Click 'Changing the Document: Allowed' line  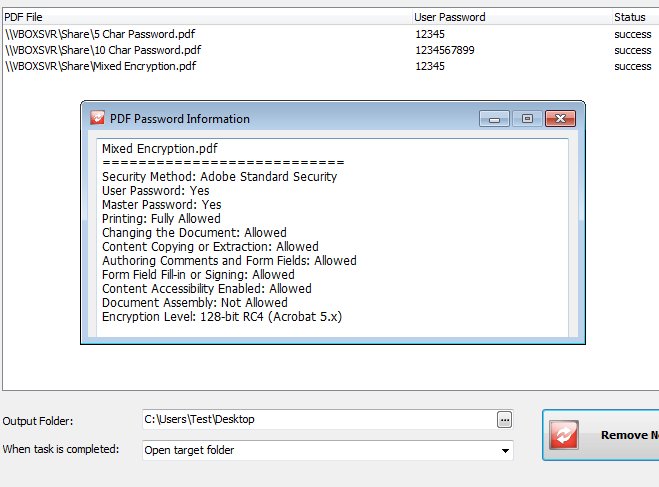pos(194,232)
